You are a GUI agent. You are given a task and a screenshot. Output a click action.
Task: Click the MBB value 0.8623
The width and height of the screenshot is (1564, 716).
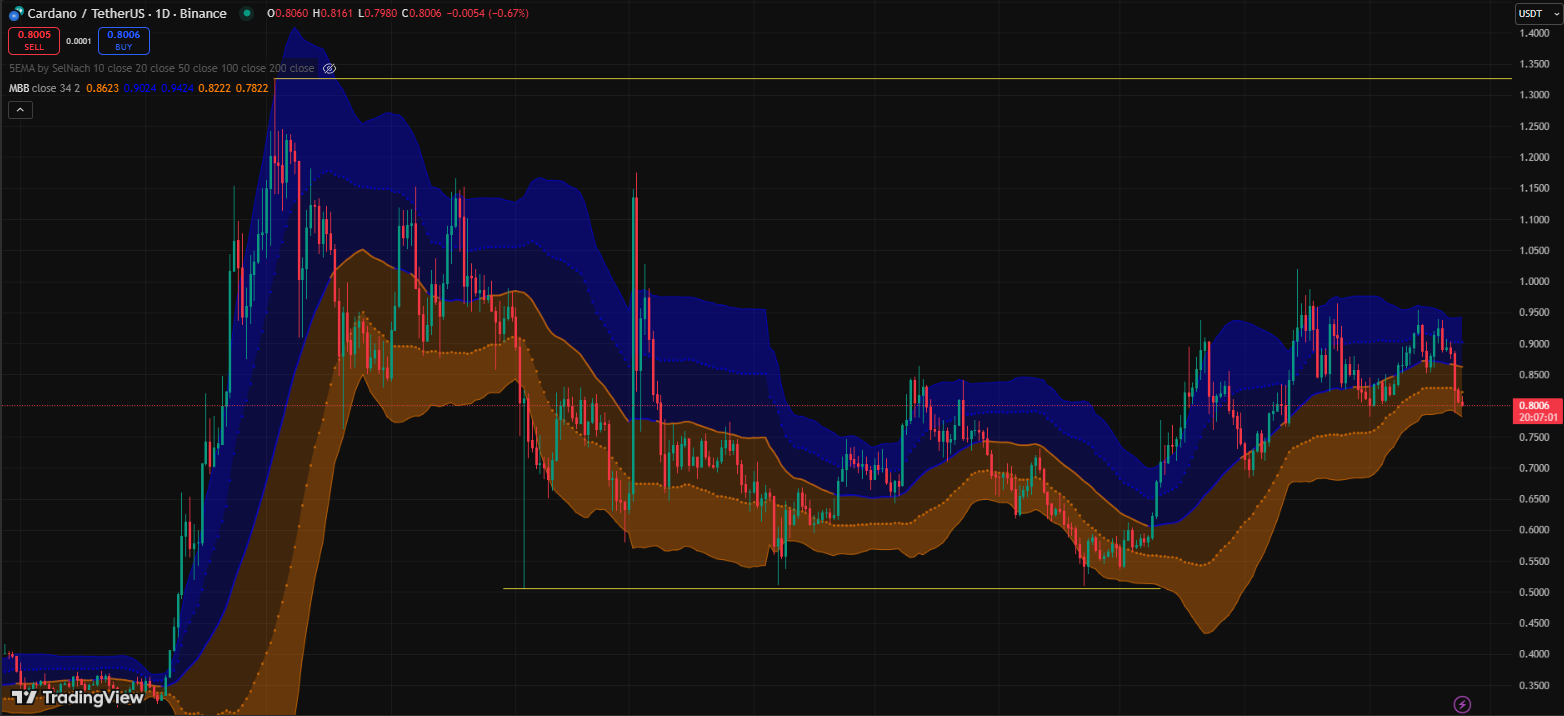(x=102, y=88)
